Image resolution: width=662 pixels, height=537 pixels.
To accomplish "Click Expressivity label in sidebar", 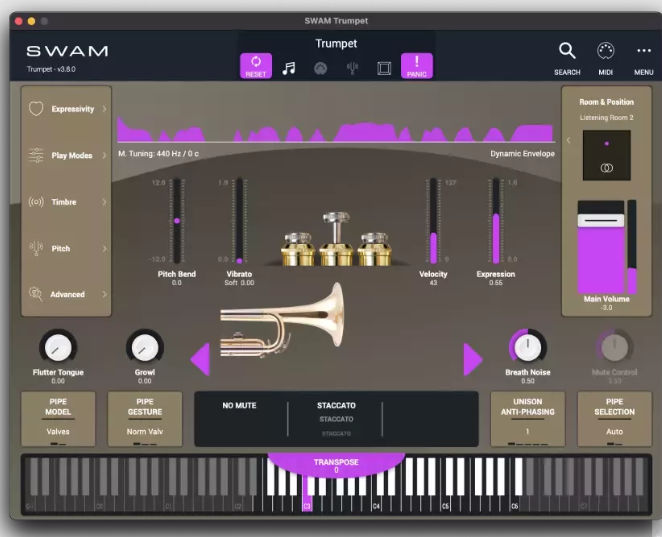I will 73,109.
